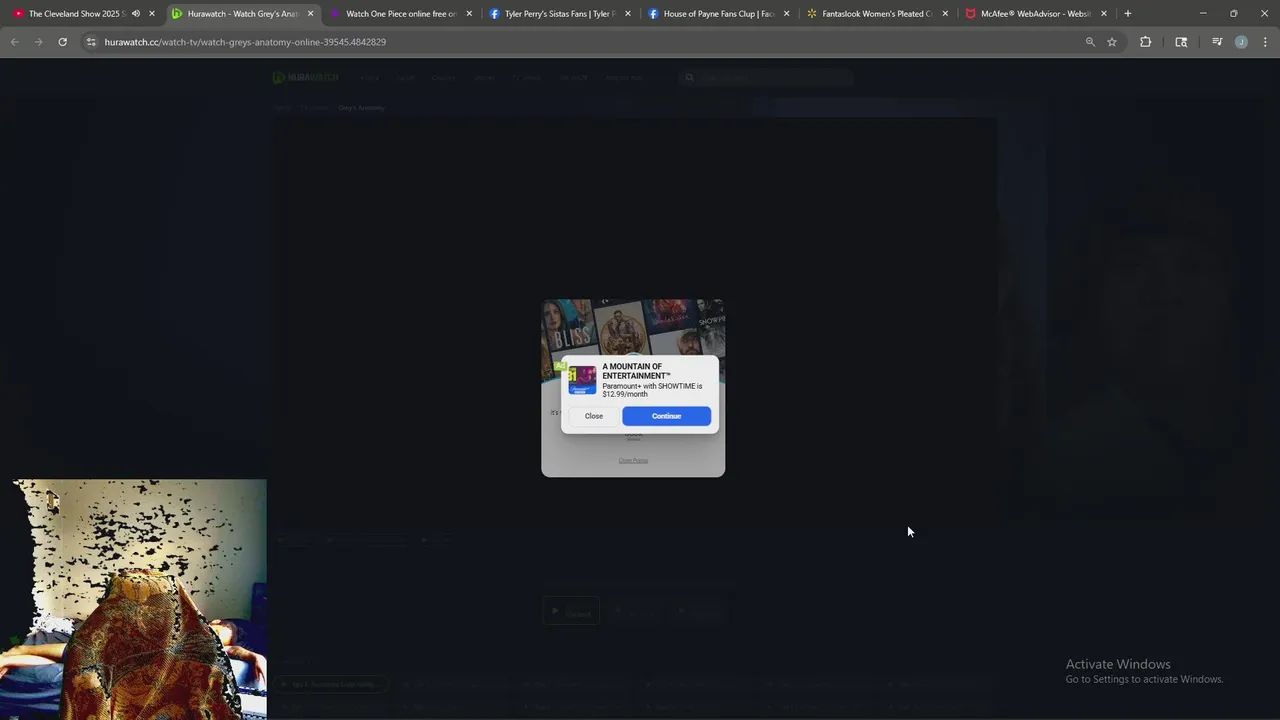1280x720 pixels.
Task: Bookmark this page with the star icon
Action: (1112, 42)
